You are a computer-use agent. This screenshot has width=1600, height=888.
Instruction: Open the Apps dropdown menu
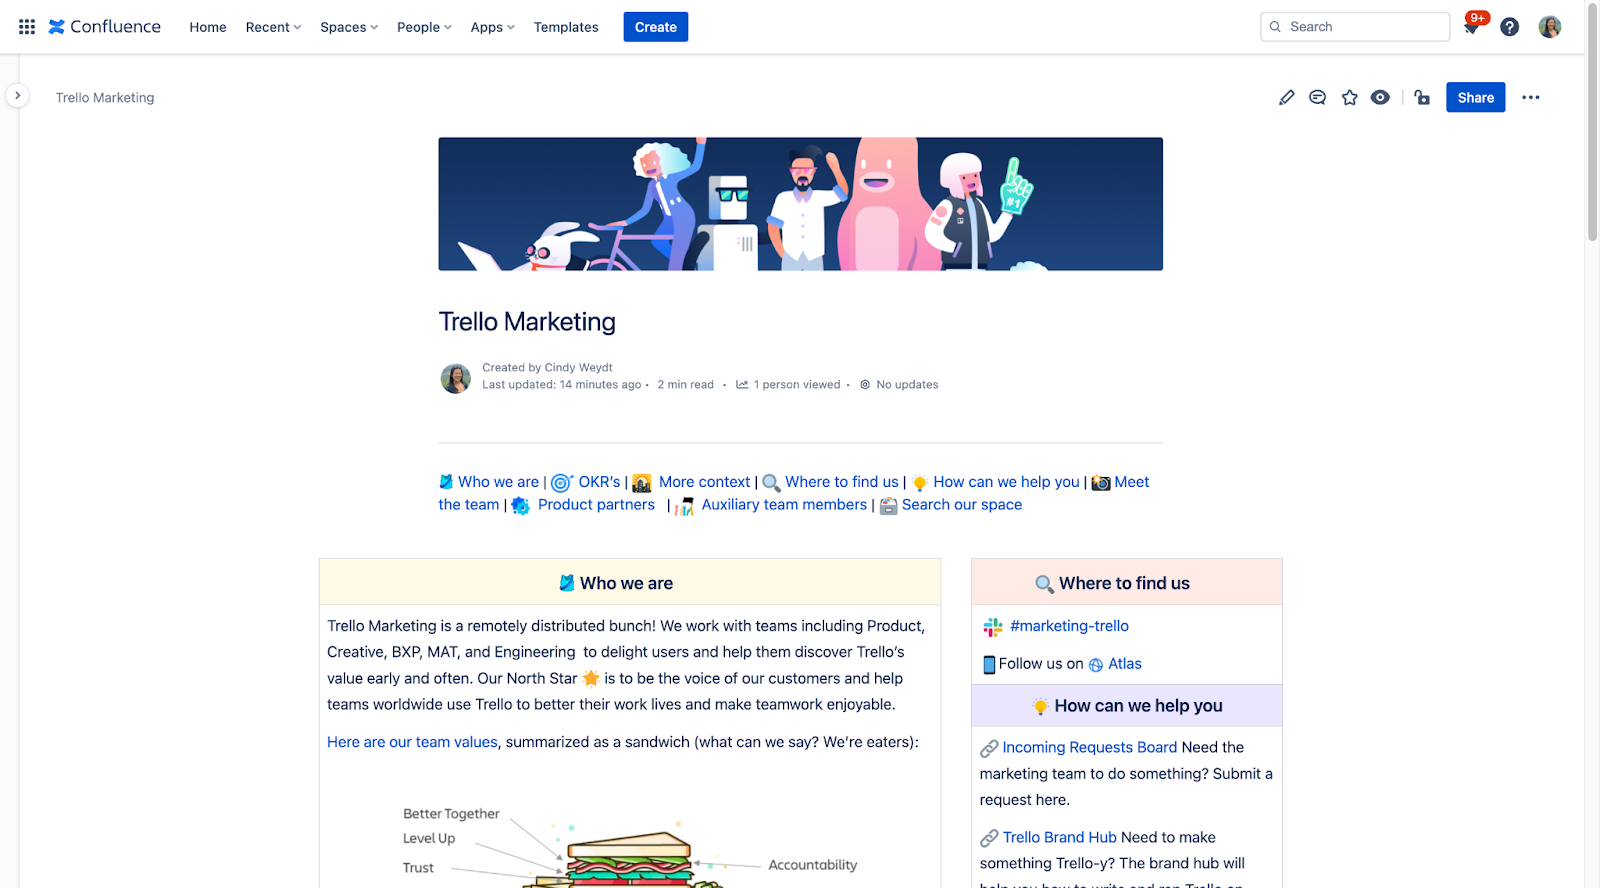pyautogui.click(x=492, y=27)
